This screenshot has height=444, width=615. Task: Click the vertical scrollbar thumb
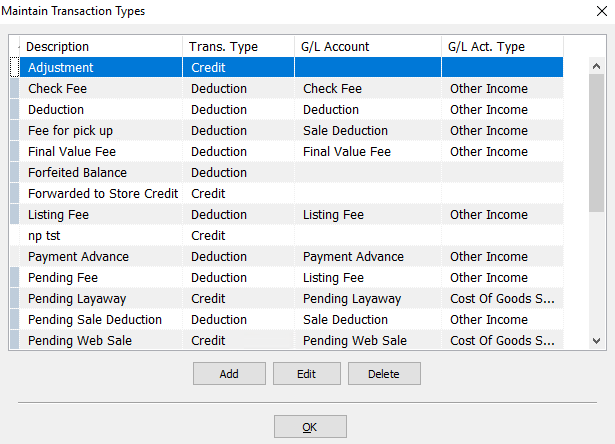click(x=597, y=143)
